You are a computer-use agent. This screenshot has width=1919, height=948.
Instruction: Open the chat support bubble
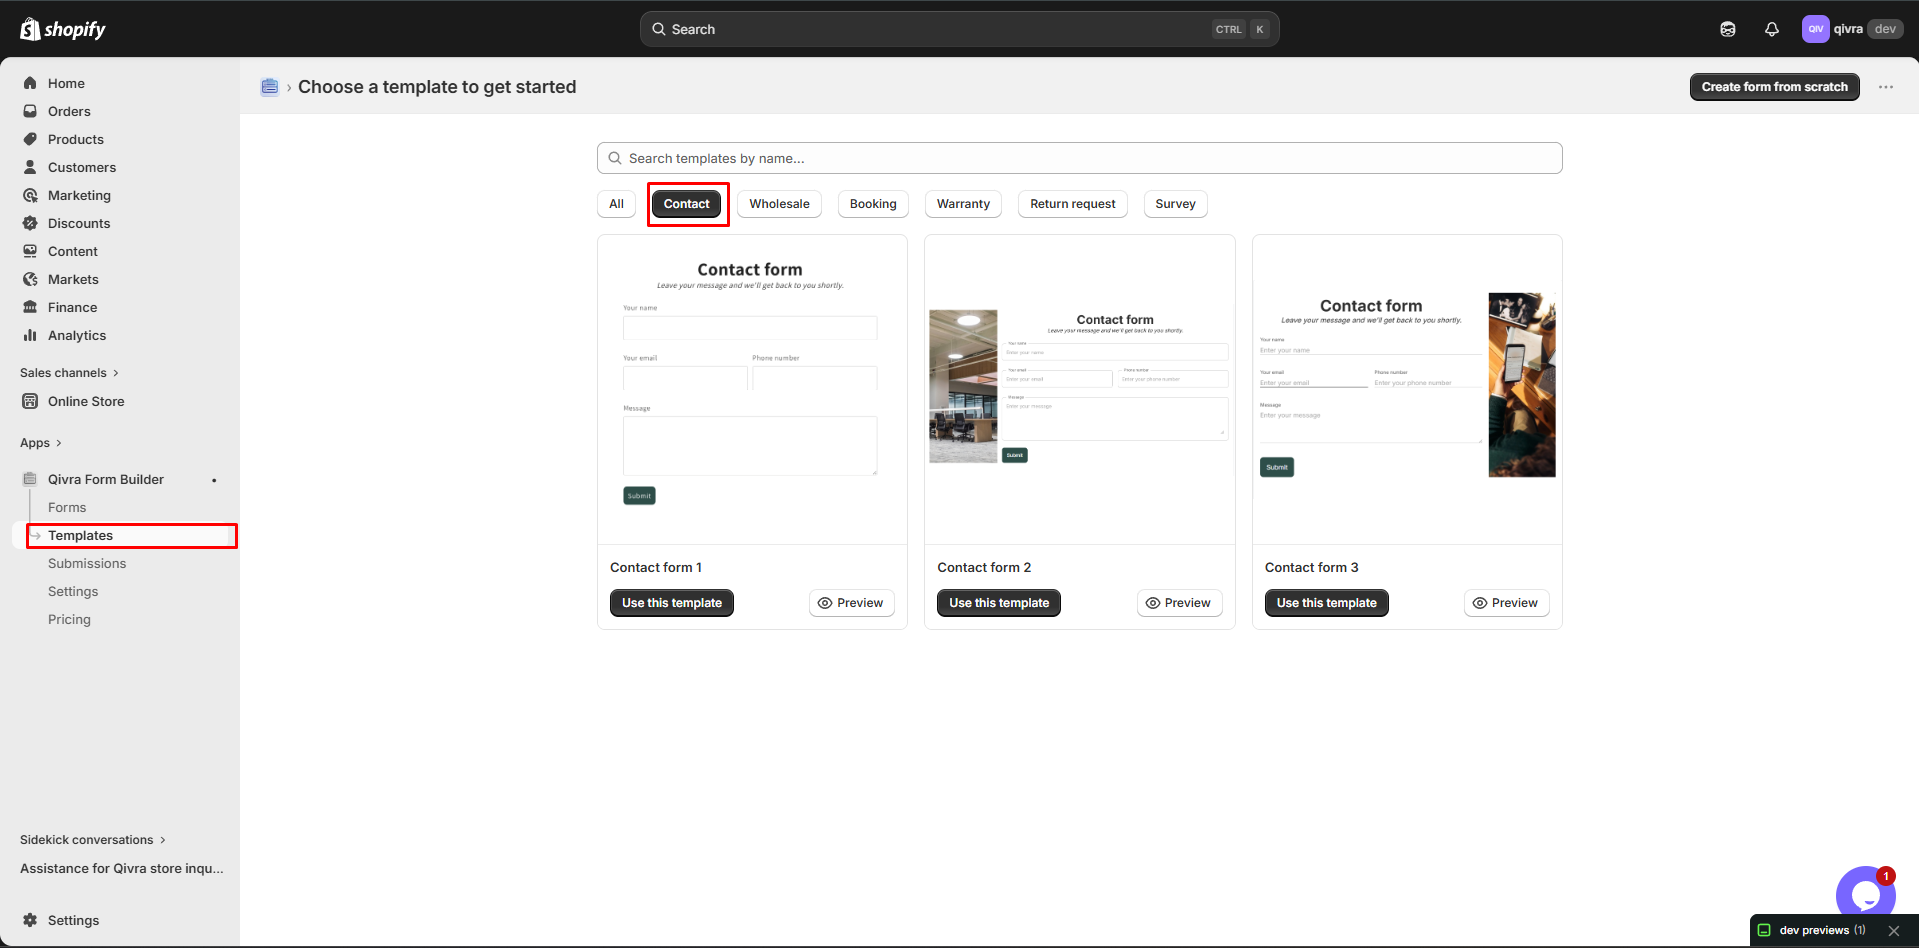[x=1865, y=895]
